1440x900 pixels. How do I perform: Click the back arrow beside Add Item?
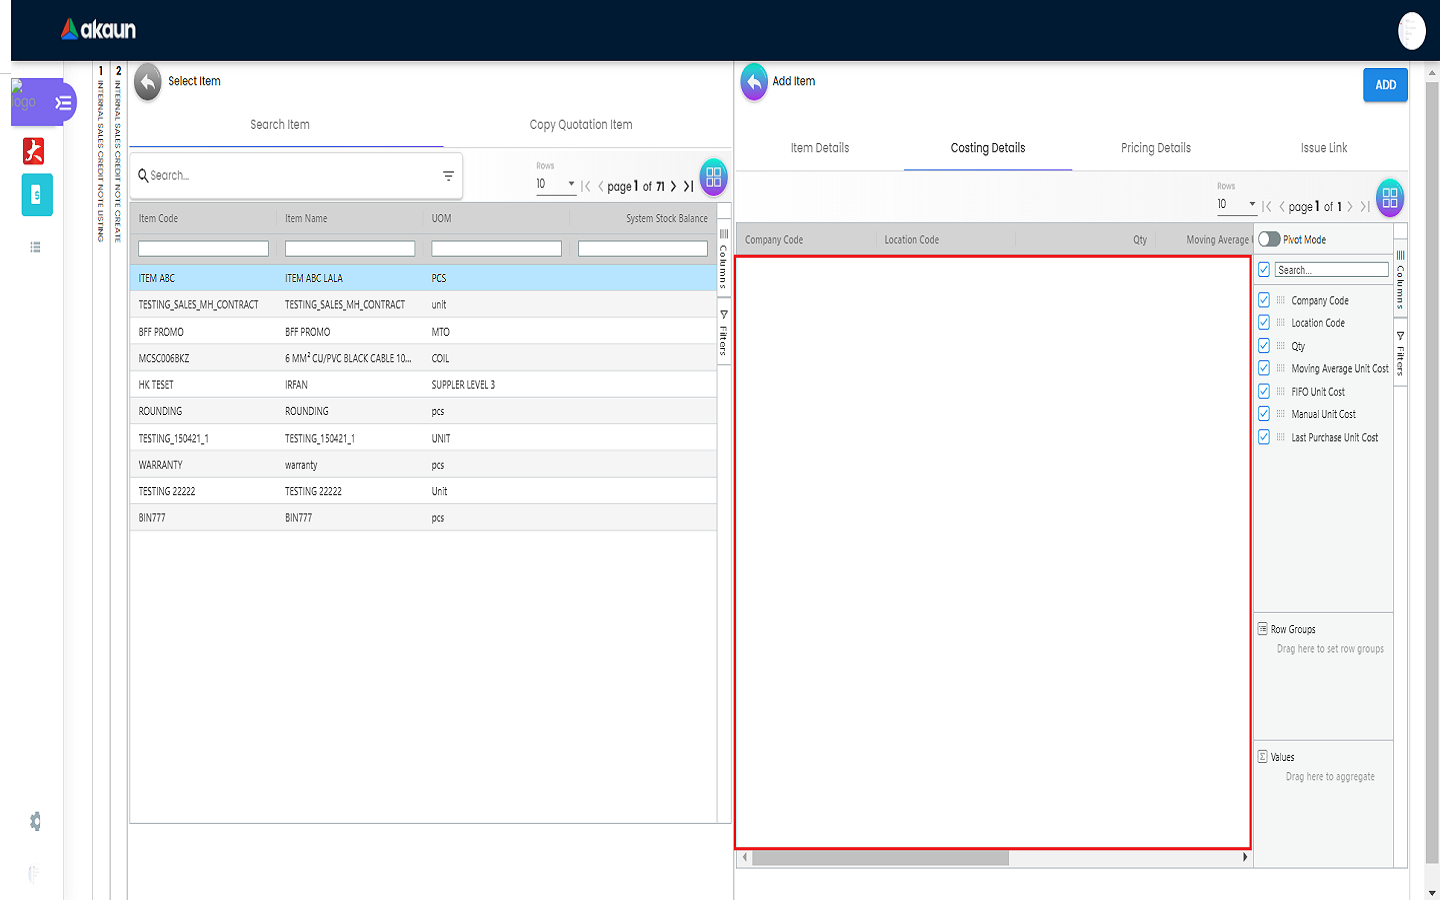[x=754, y=82]
